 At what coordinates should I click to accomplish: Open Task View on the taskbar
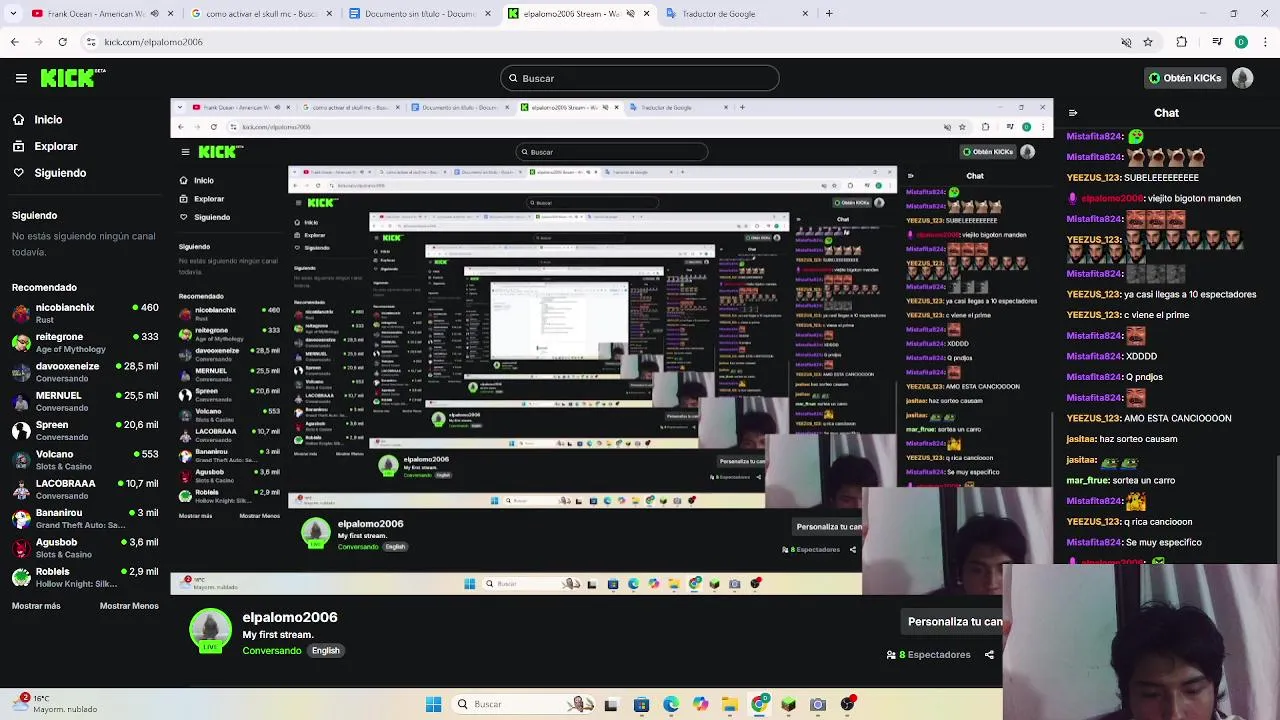(x=611, y=704)
